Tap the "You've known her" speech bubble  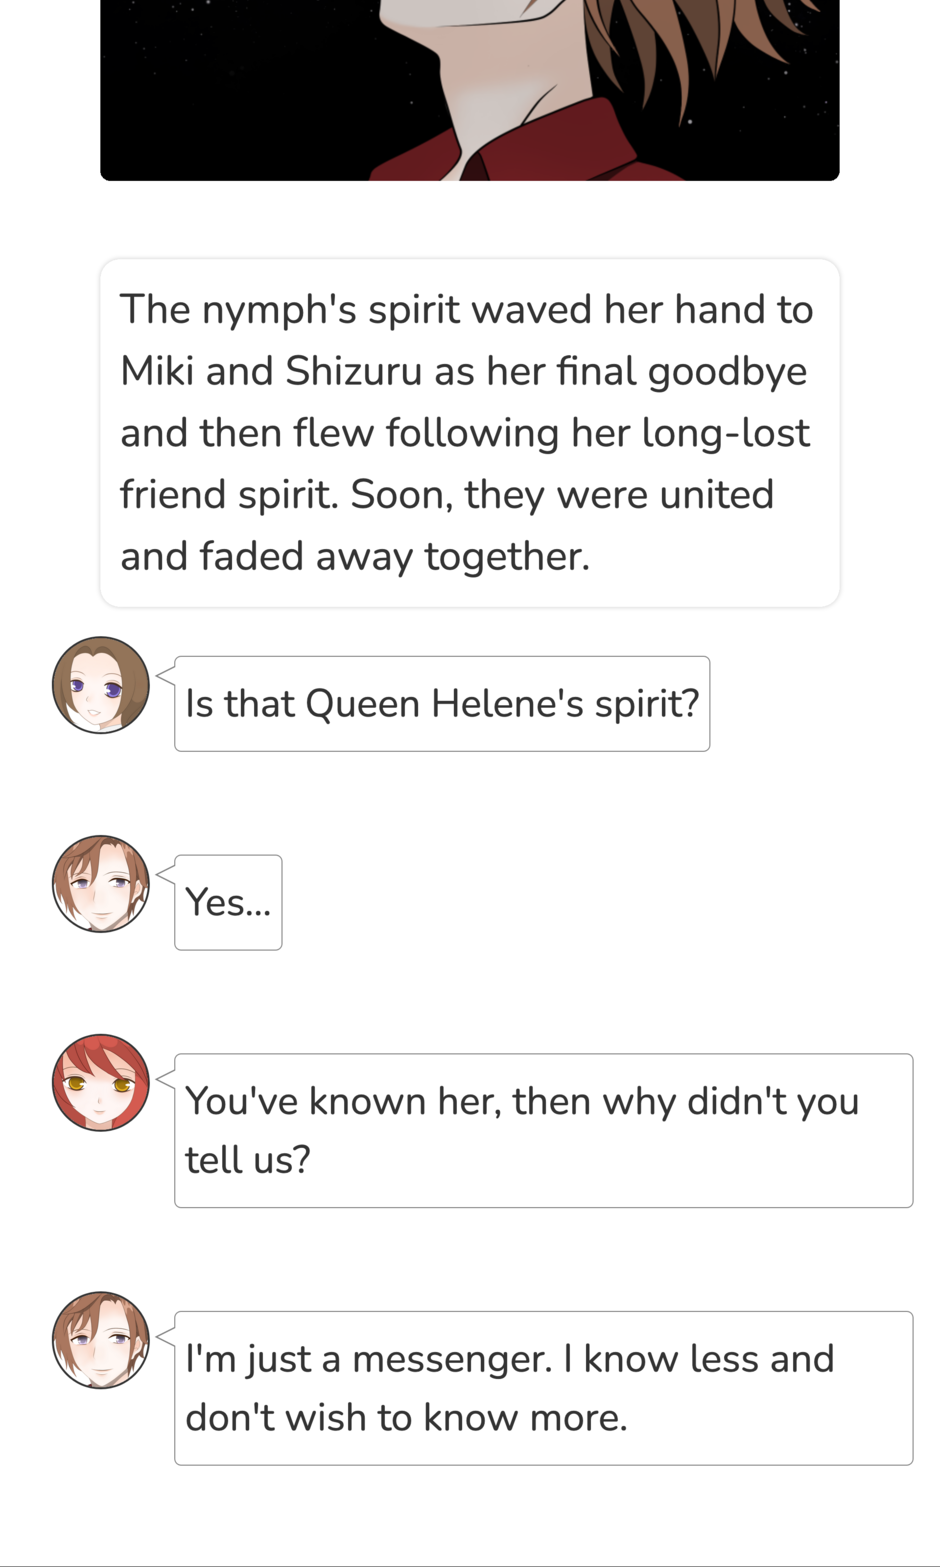543,1130
